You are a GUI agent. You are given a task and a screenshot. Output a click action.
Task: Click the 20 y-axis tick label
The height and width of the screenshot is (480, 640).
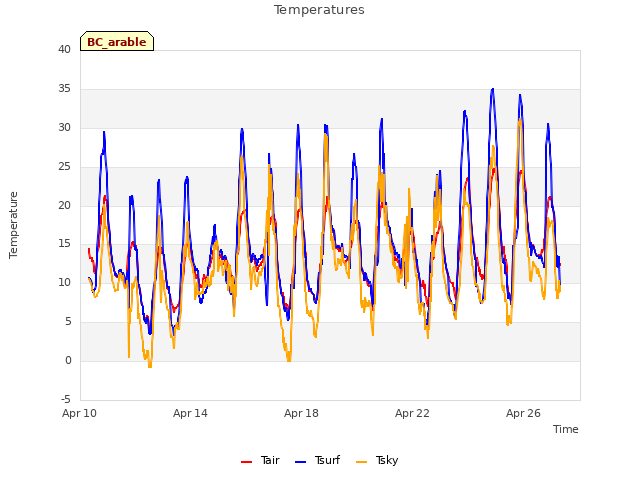coord(64,205)
